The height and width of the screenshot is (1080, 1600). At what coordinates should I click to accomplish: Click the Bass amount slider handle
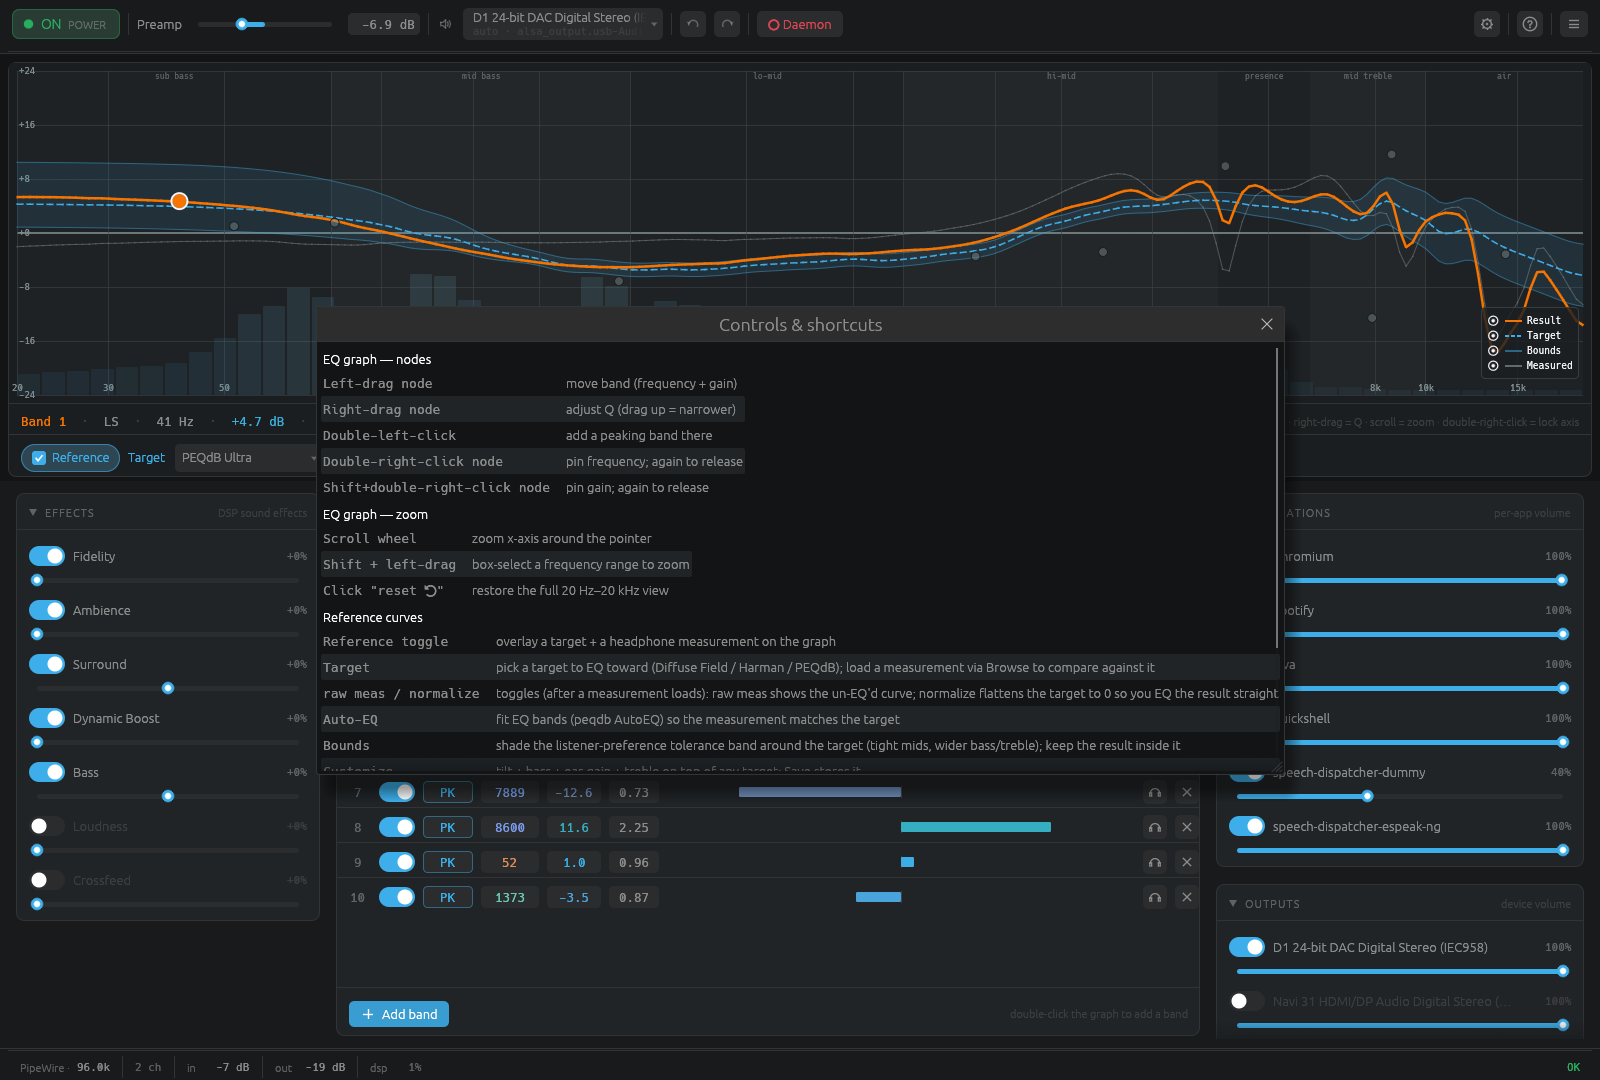[168, 796]
